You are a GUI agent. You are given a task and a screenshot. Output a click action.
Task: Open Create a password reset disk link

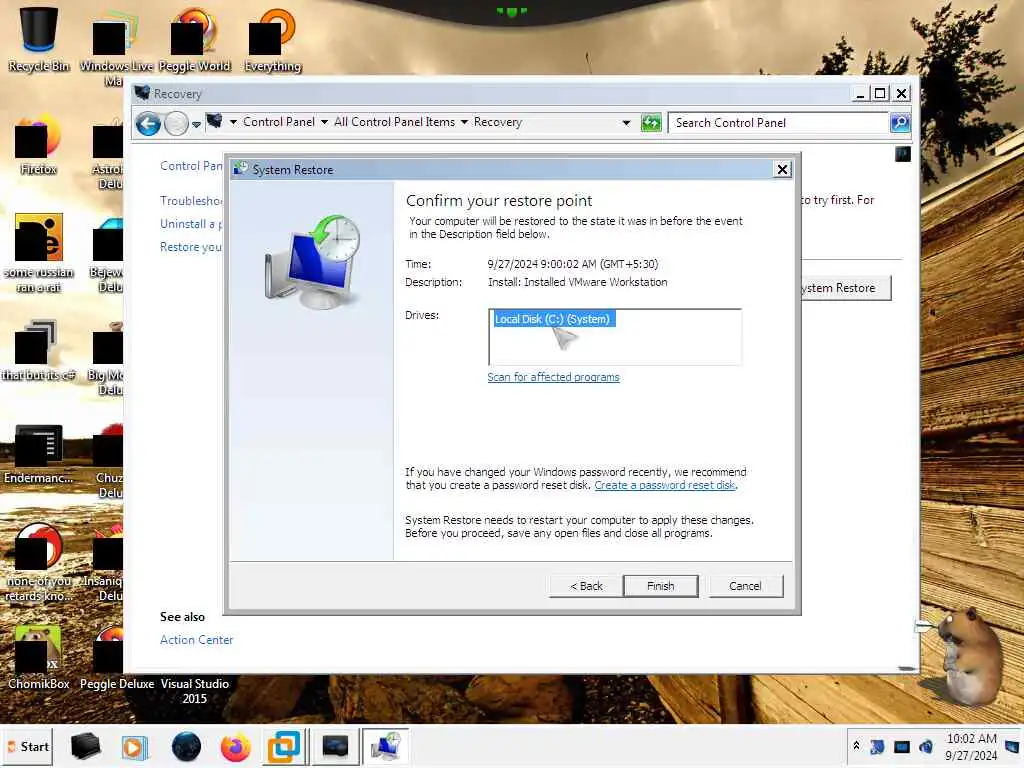click(x=665, y=485)
